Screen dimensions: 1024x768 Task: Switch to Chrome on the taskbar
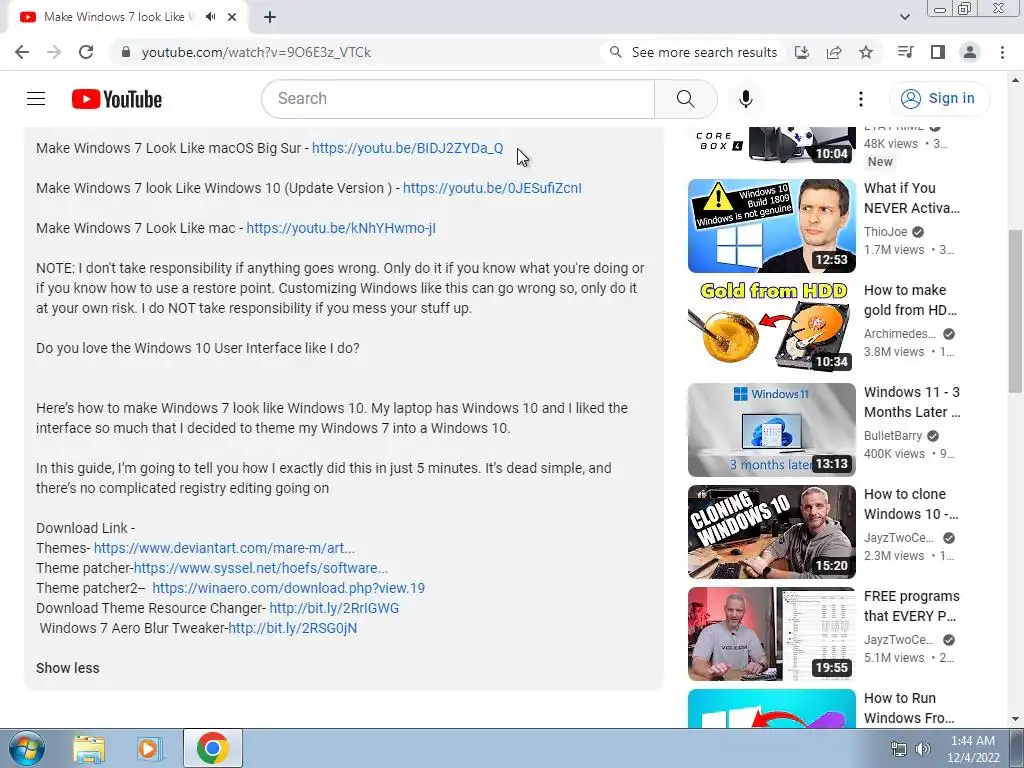[x=212, y=748]
